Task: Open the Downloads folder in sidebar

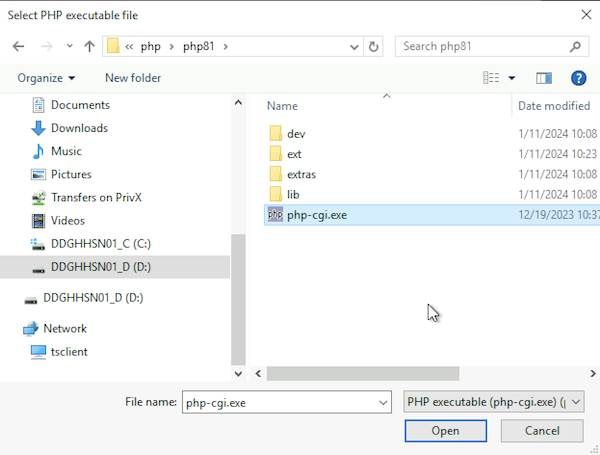Action: pyautogui.click(x=79, y=128)
